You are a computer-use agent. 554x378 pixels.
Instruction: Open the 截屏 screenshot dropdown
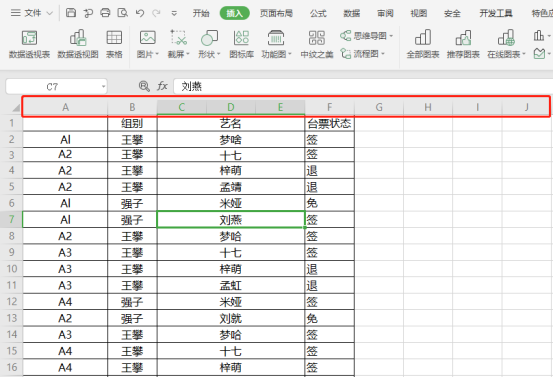pyautogui.click(x=178, y=44)
